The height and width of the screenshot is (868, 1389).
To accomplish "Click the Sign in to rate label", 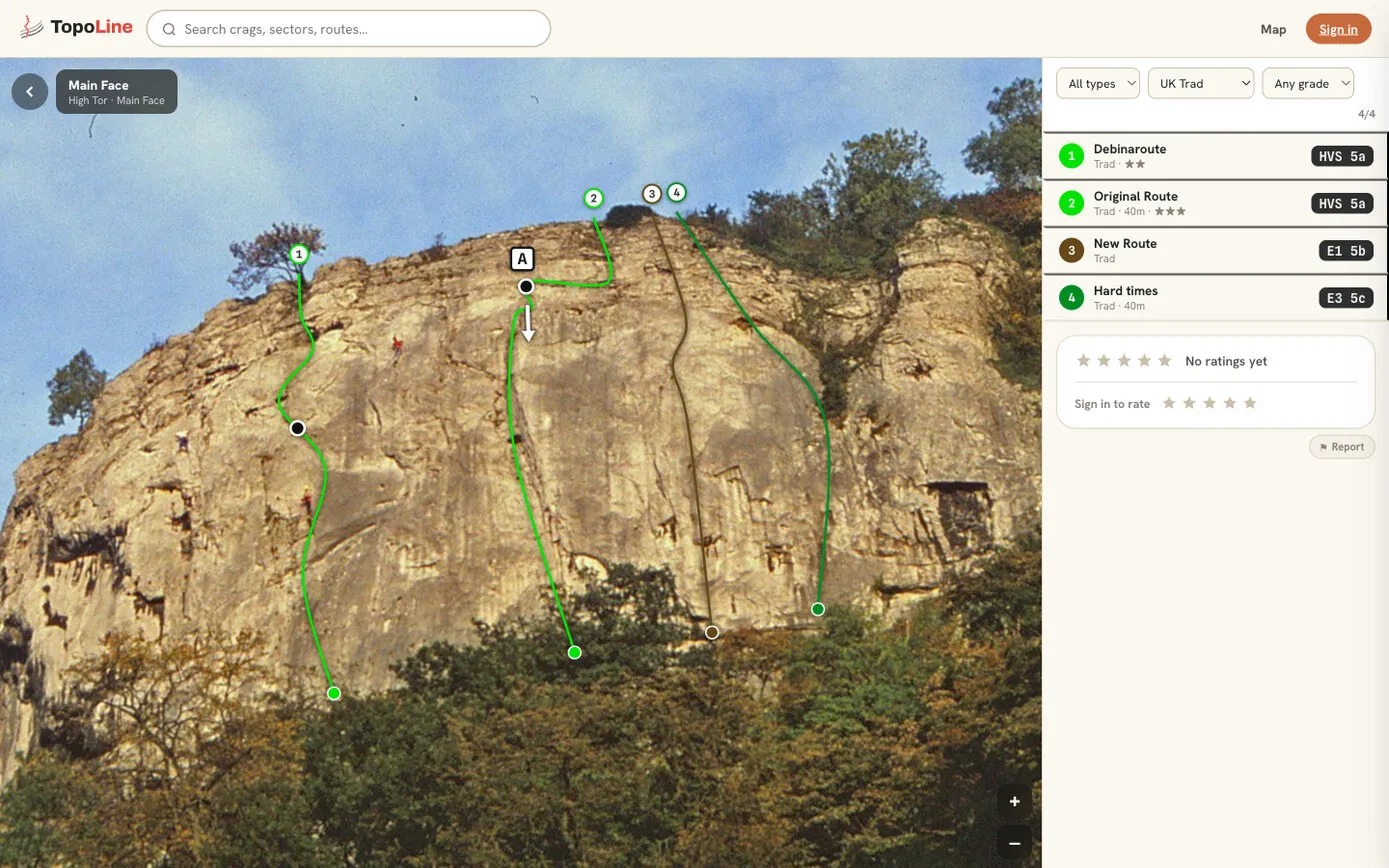I will pos(1112,404).
